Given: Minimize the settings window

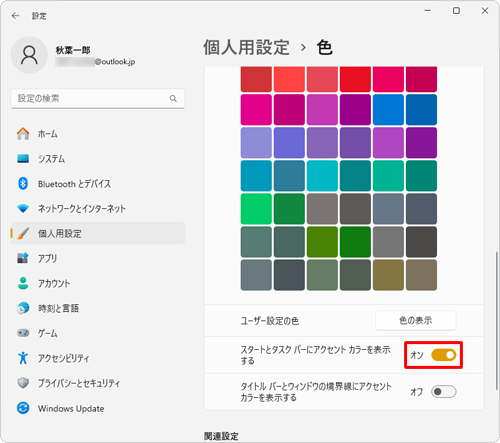Looking at the screenshot, I should point(428,11).
